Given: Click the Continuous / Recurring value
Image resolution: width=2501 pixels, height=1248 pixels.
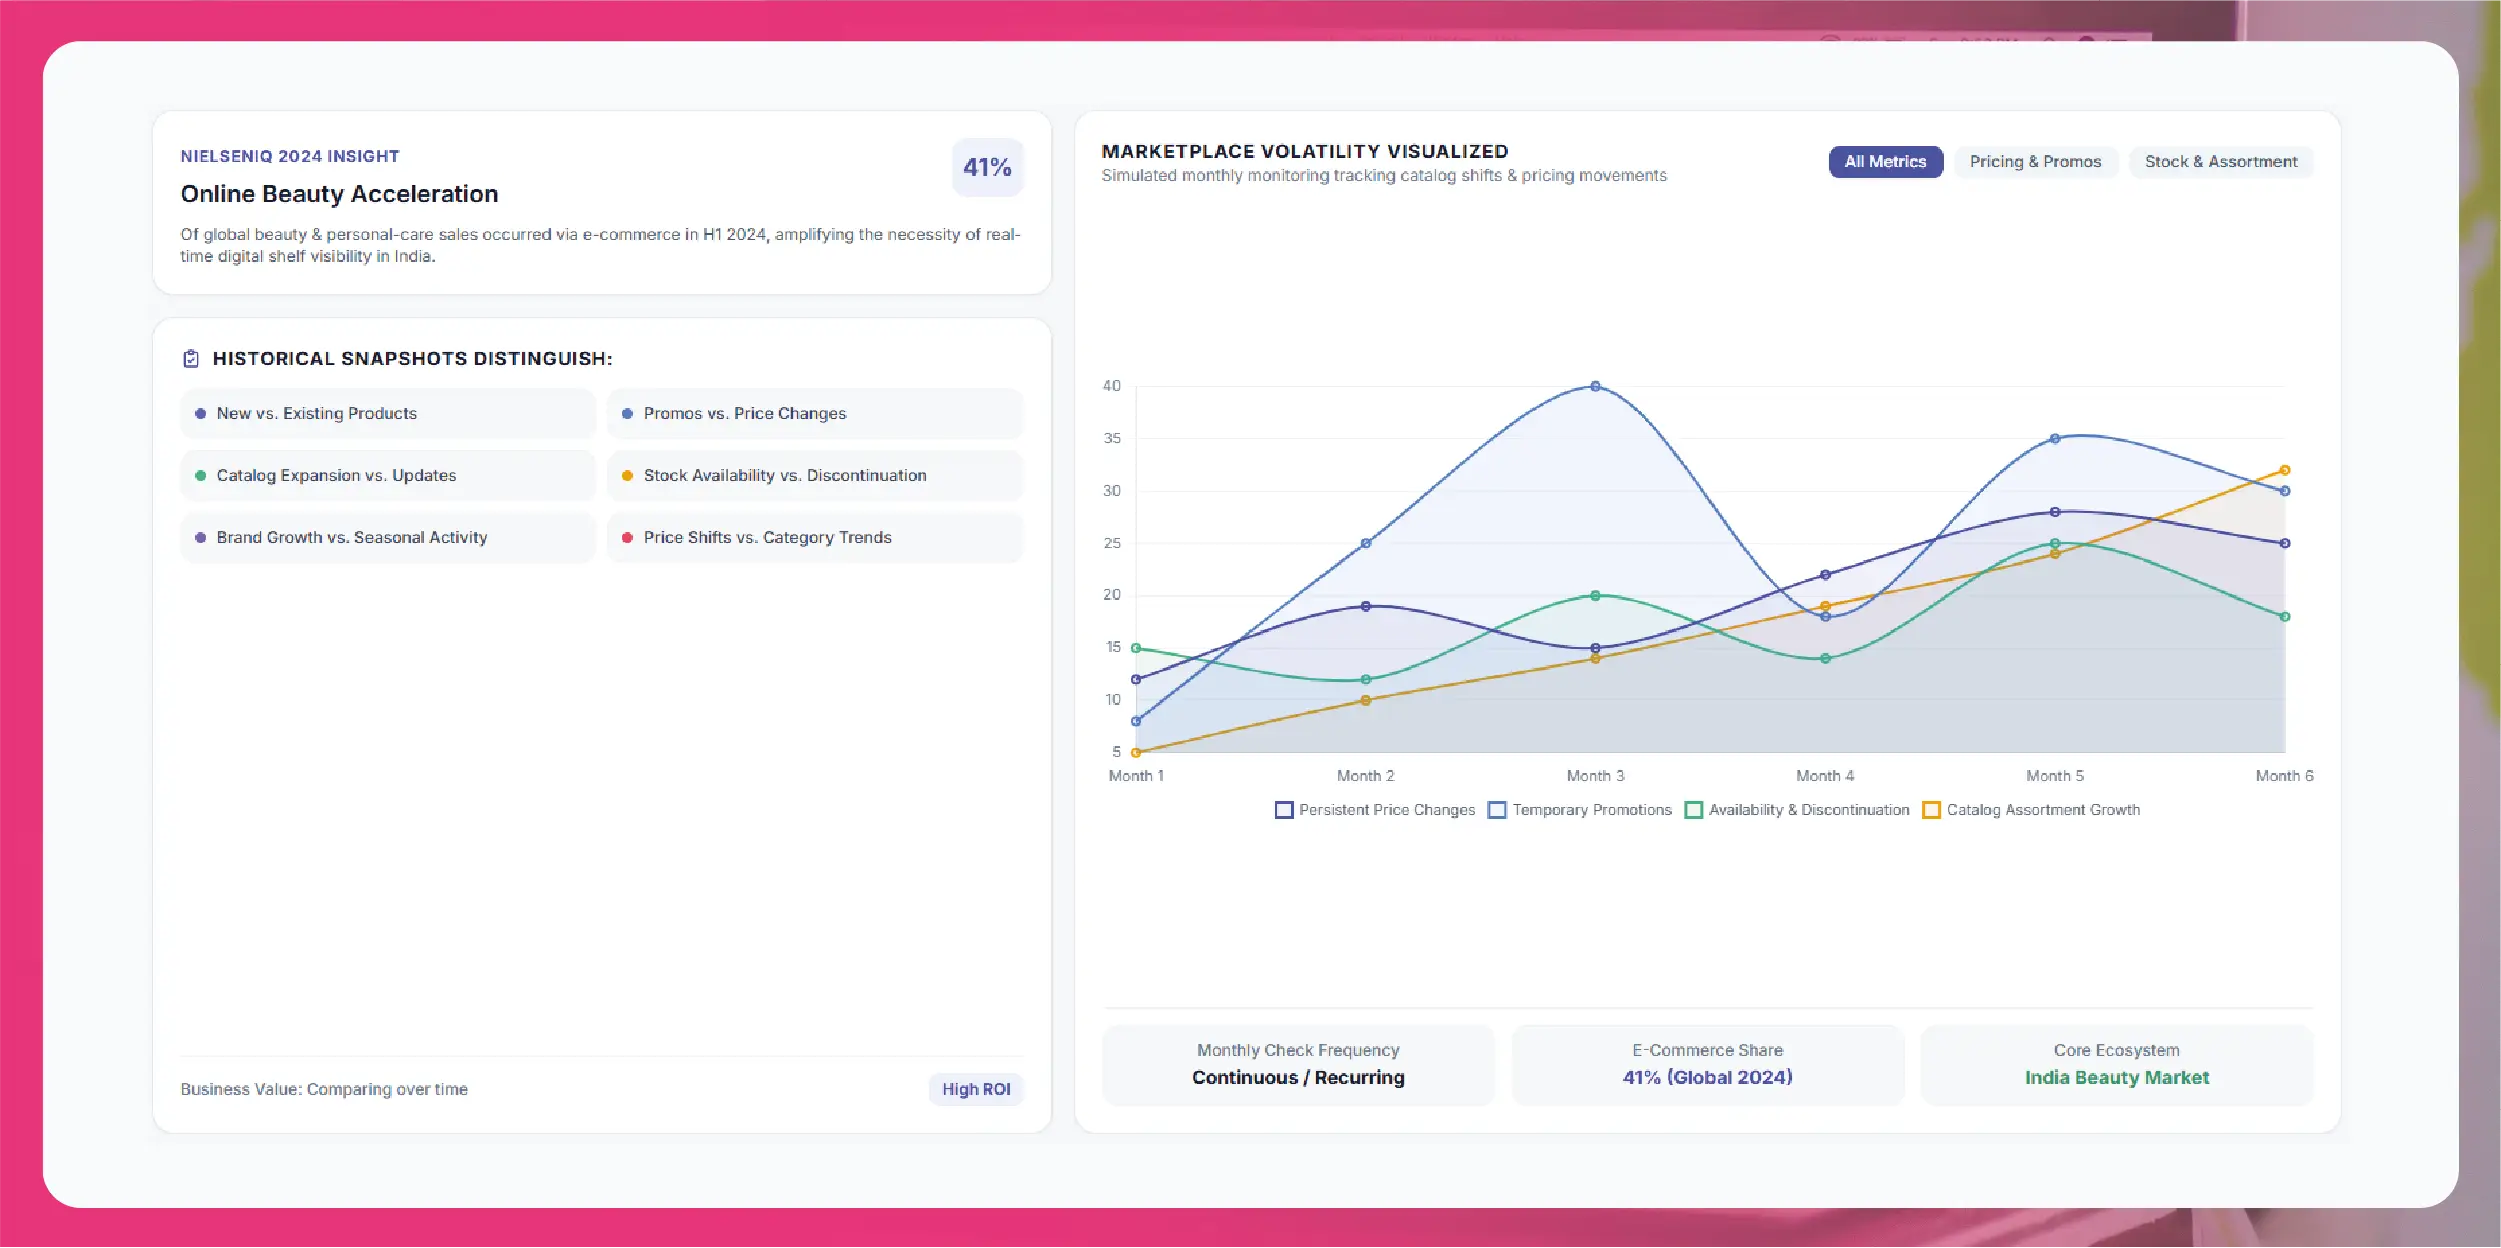Looking at the screenshot, I should pyautogui.click(x=1298, y=1078).
